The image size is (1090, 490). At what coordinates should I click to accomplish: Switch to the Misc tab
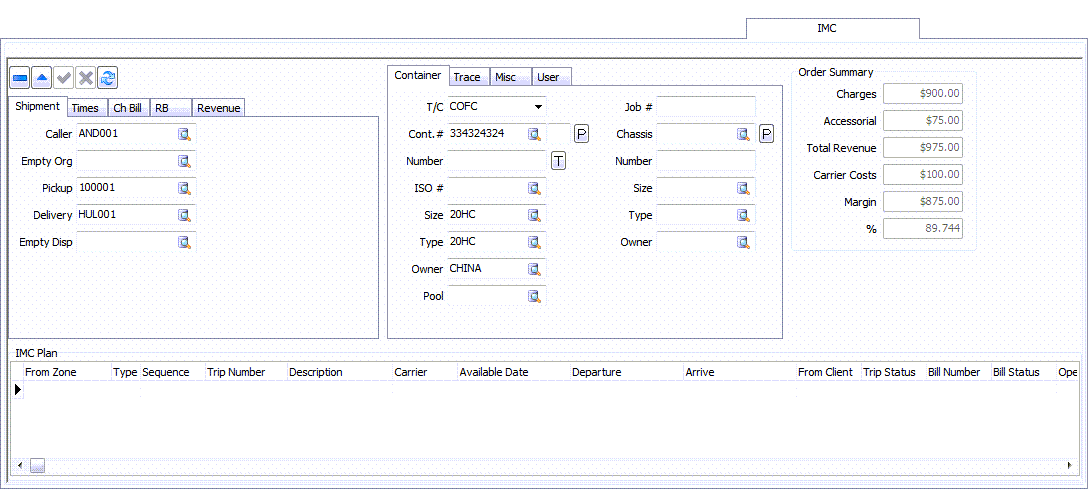[506, 77]
